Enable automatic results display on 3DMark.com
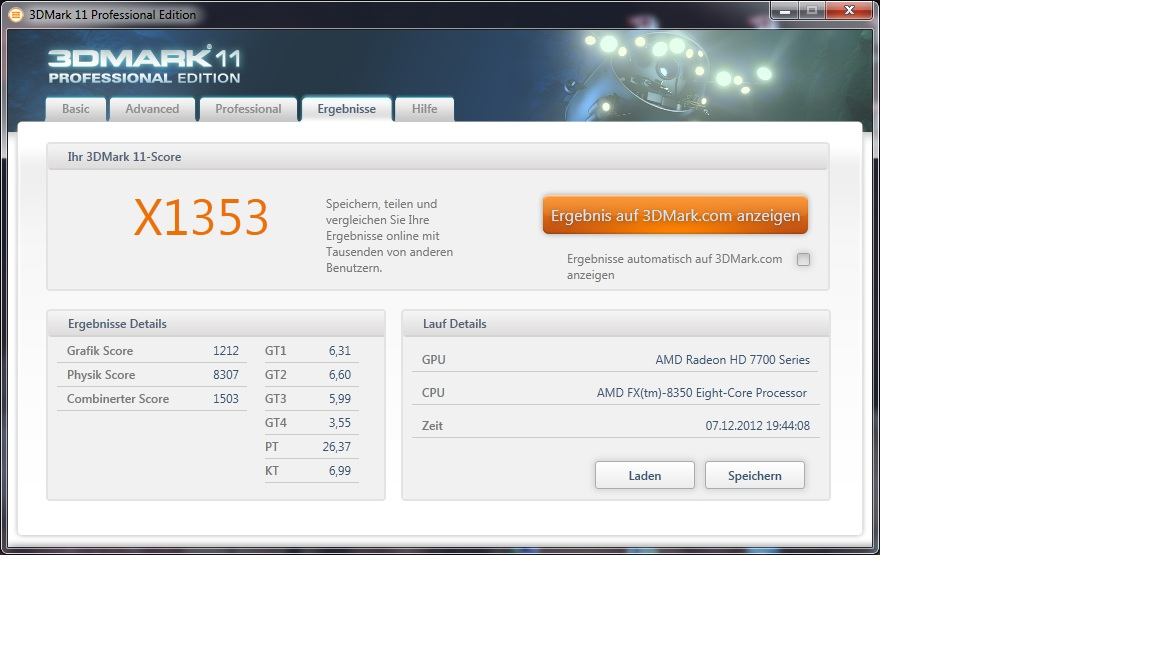The height and width of the screenshot is (648, 1152). click(803, 259)
